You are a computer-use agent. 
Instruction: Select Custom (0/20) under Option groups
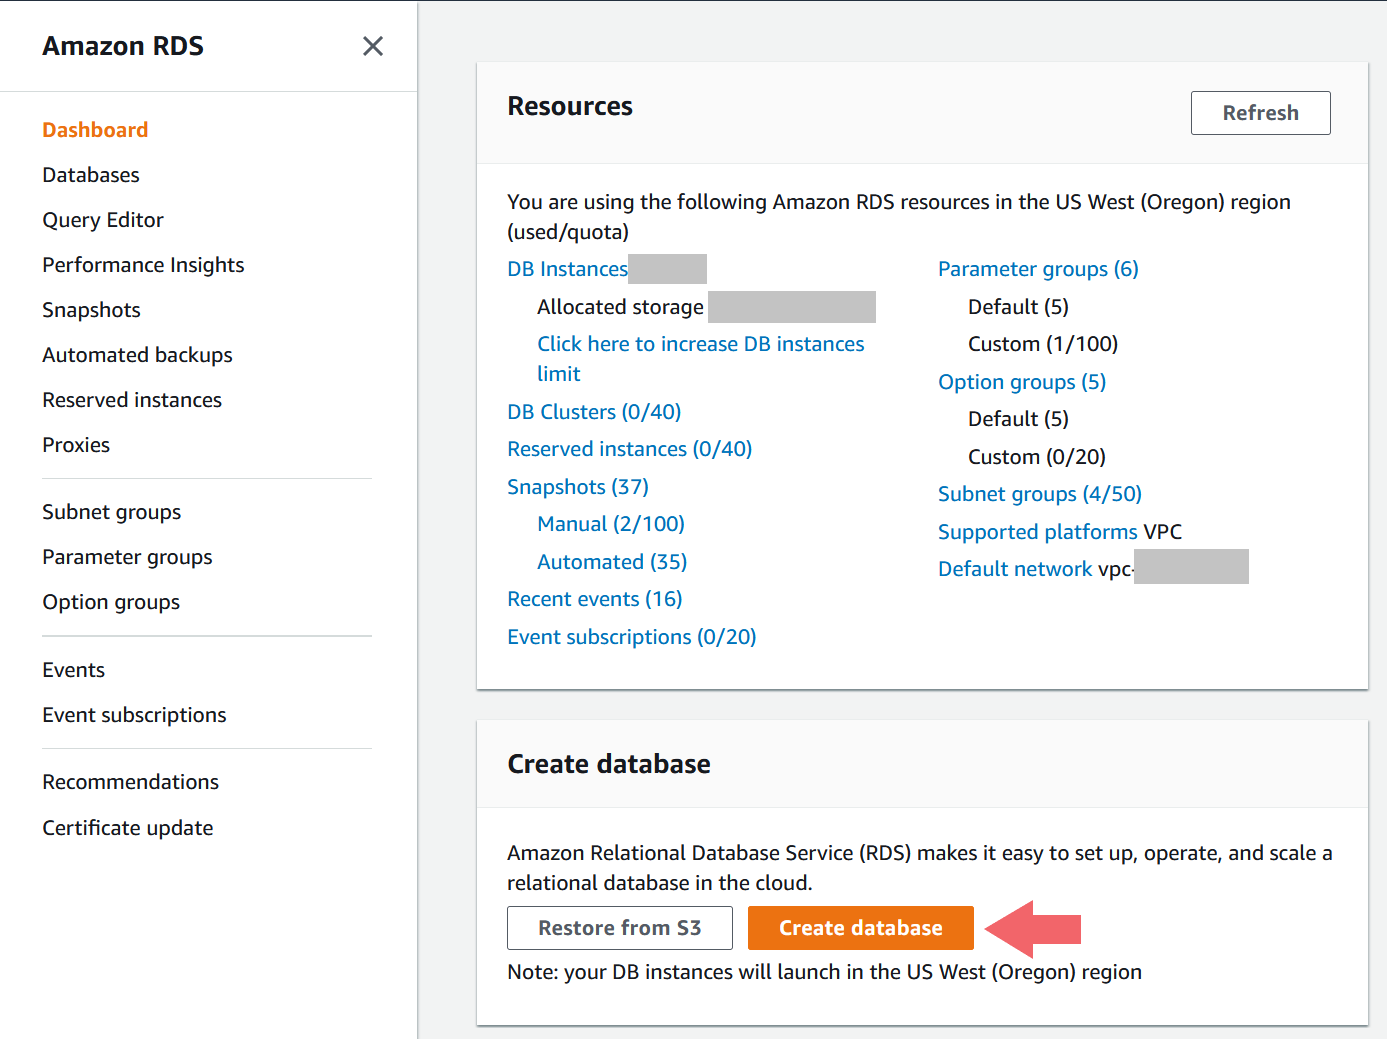(1037, 457)
